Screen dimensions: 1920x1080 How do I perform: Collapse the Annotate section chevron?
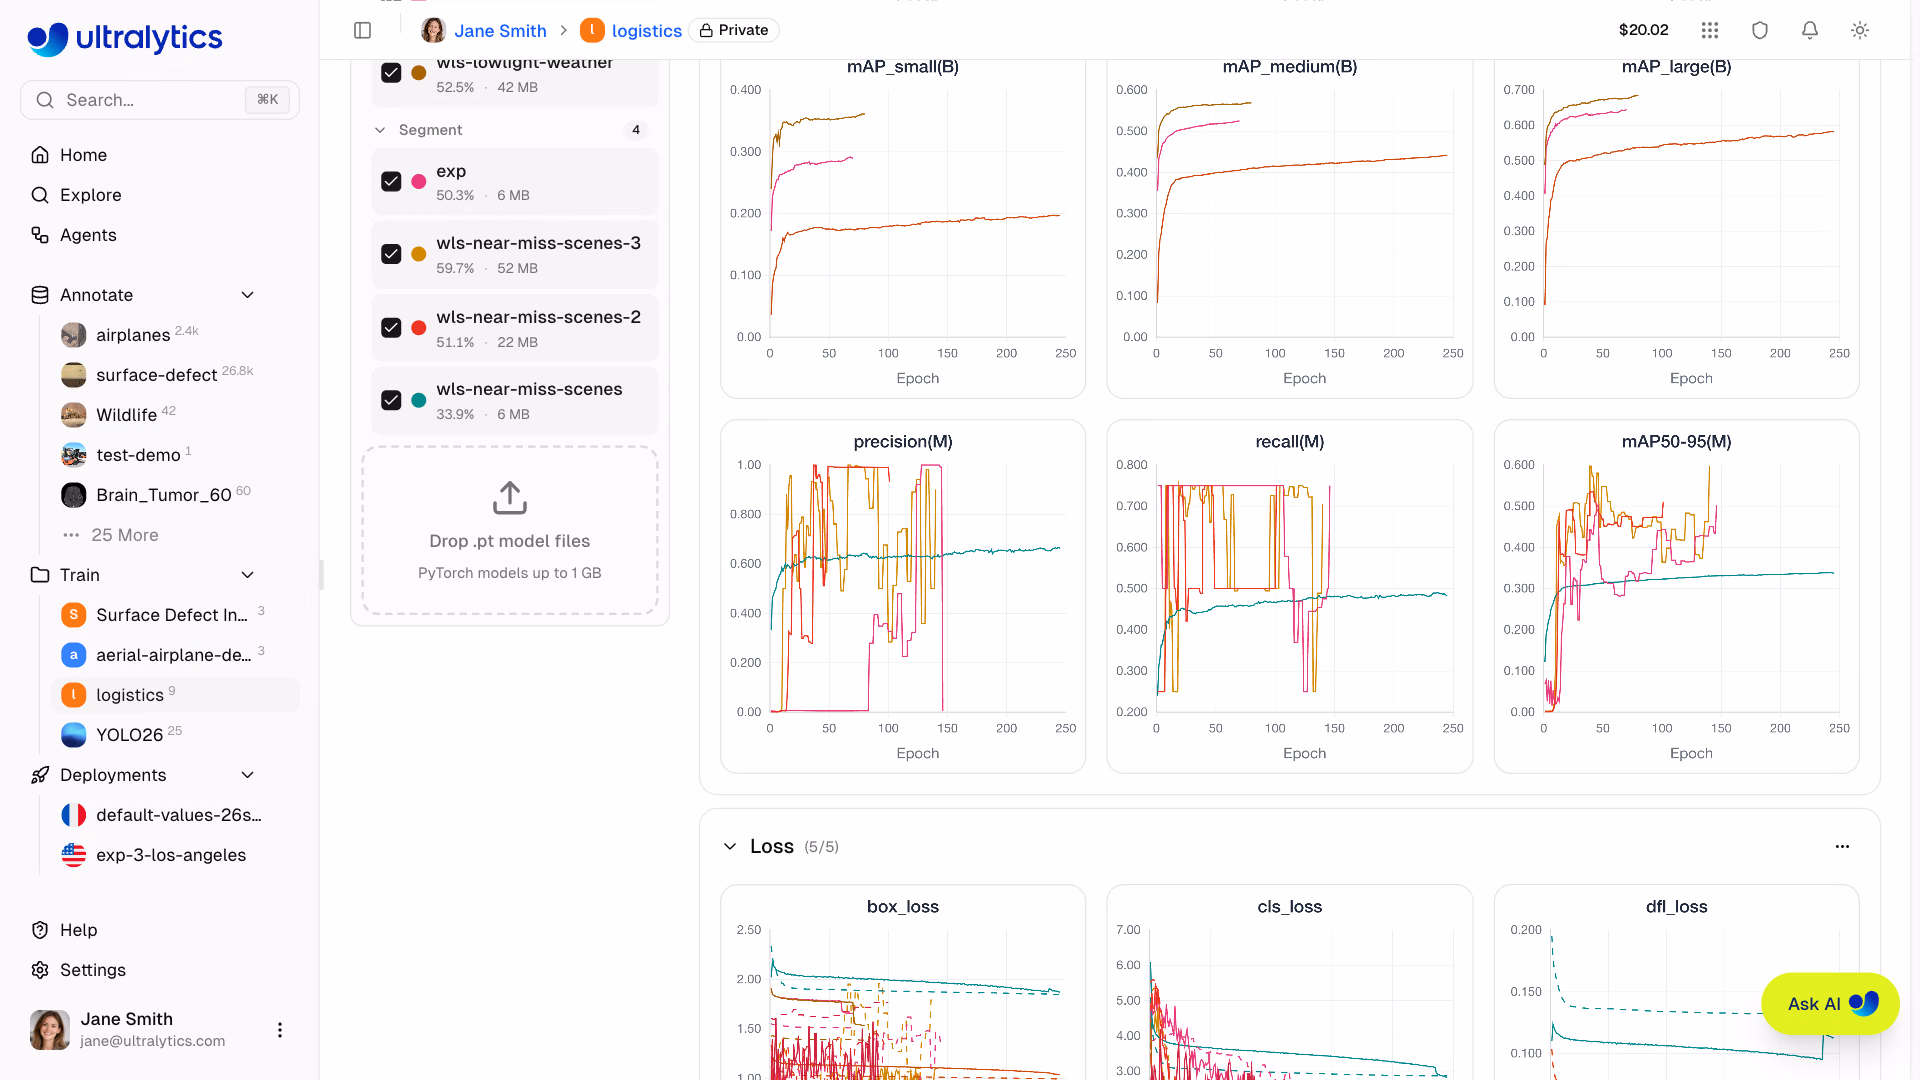248,295
